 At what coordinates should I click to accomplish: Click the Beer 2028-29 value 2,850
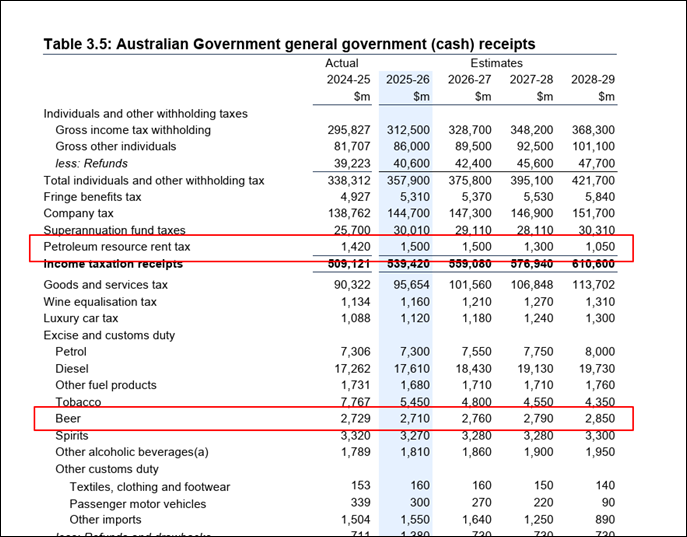[x=596, y=418]
